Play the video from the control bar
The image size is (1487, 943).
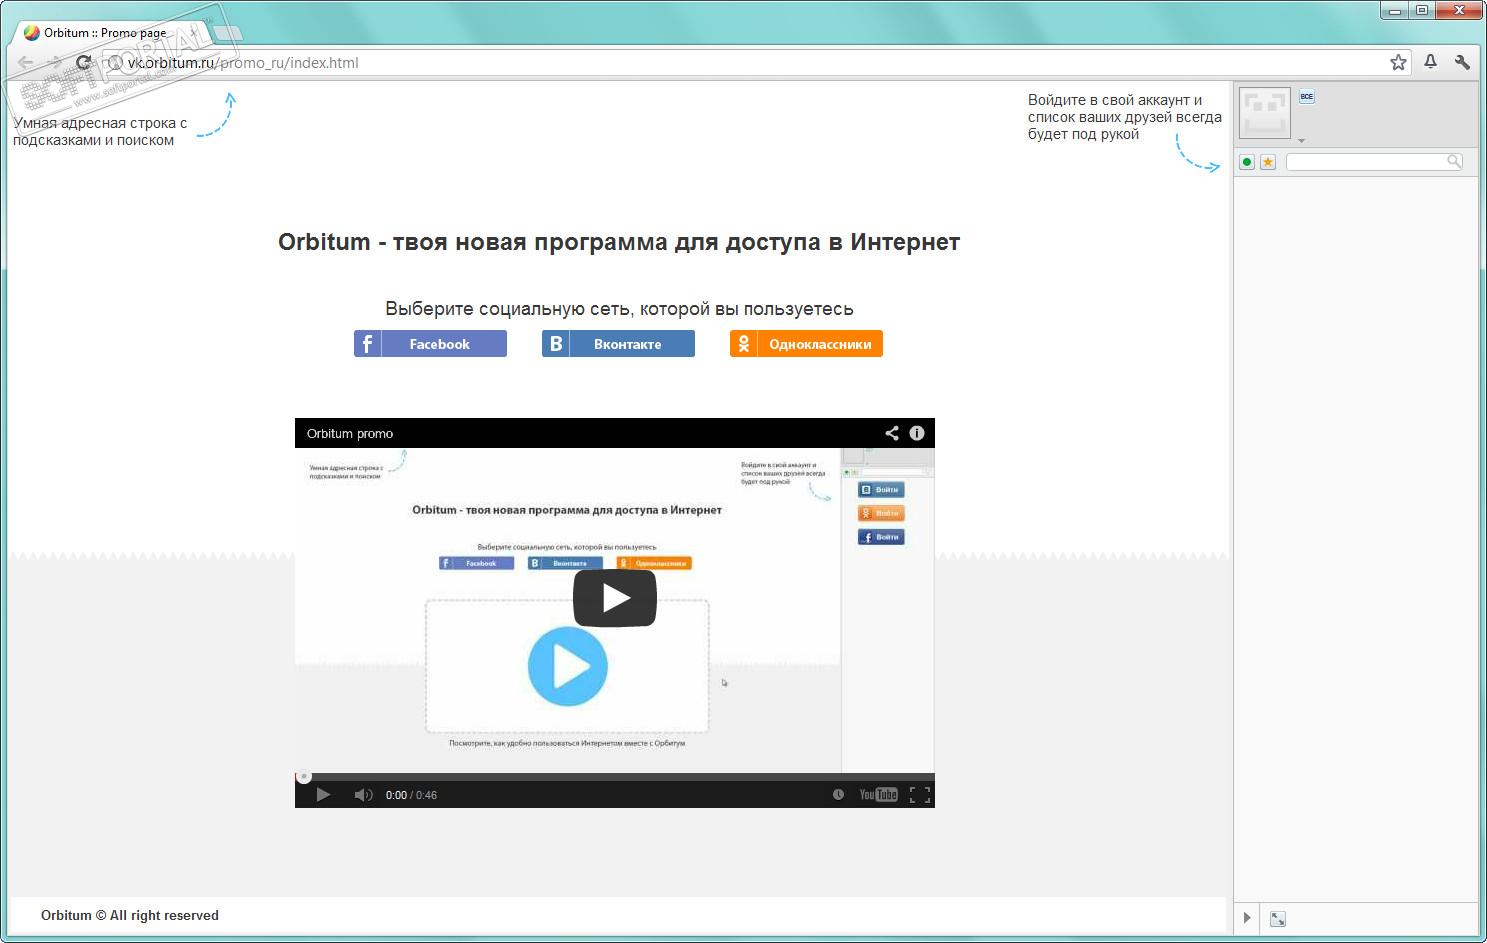[323, 795]
